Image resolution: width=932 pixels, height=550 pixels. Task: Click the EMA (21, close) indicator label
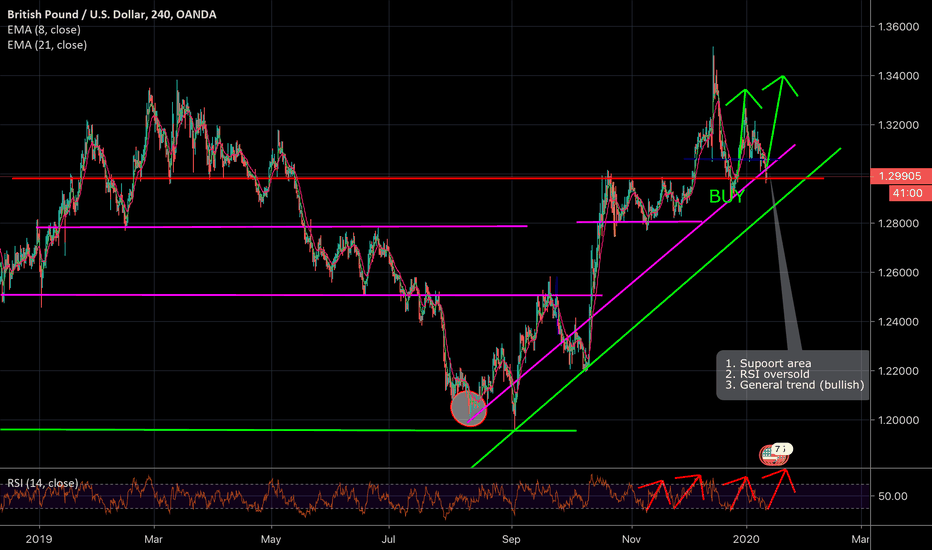click(x=48, y=45)
